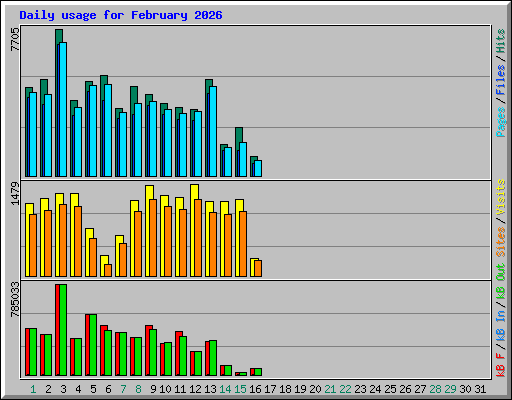The height and width of the screenshot is (400, 512).
Task: Select the green kB bar for day 14
Action: coord(228,371)
